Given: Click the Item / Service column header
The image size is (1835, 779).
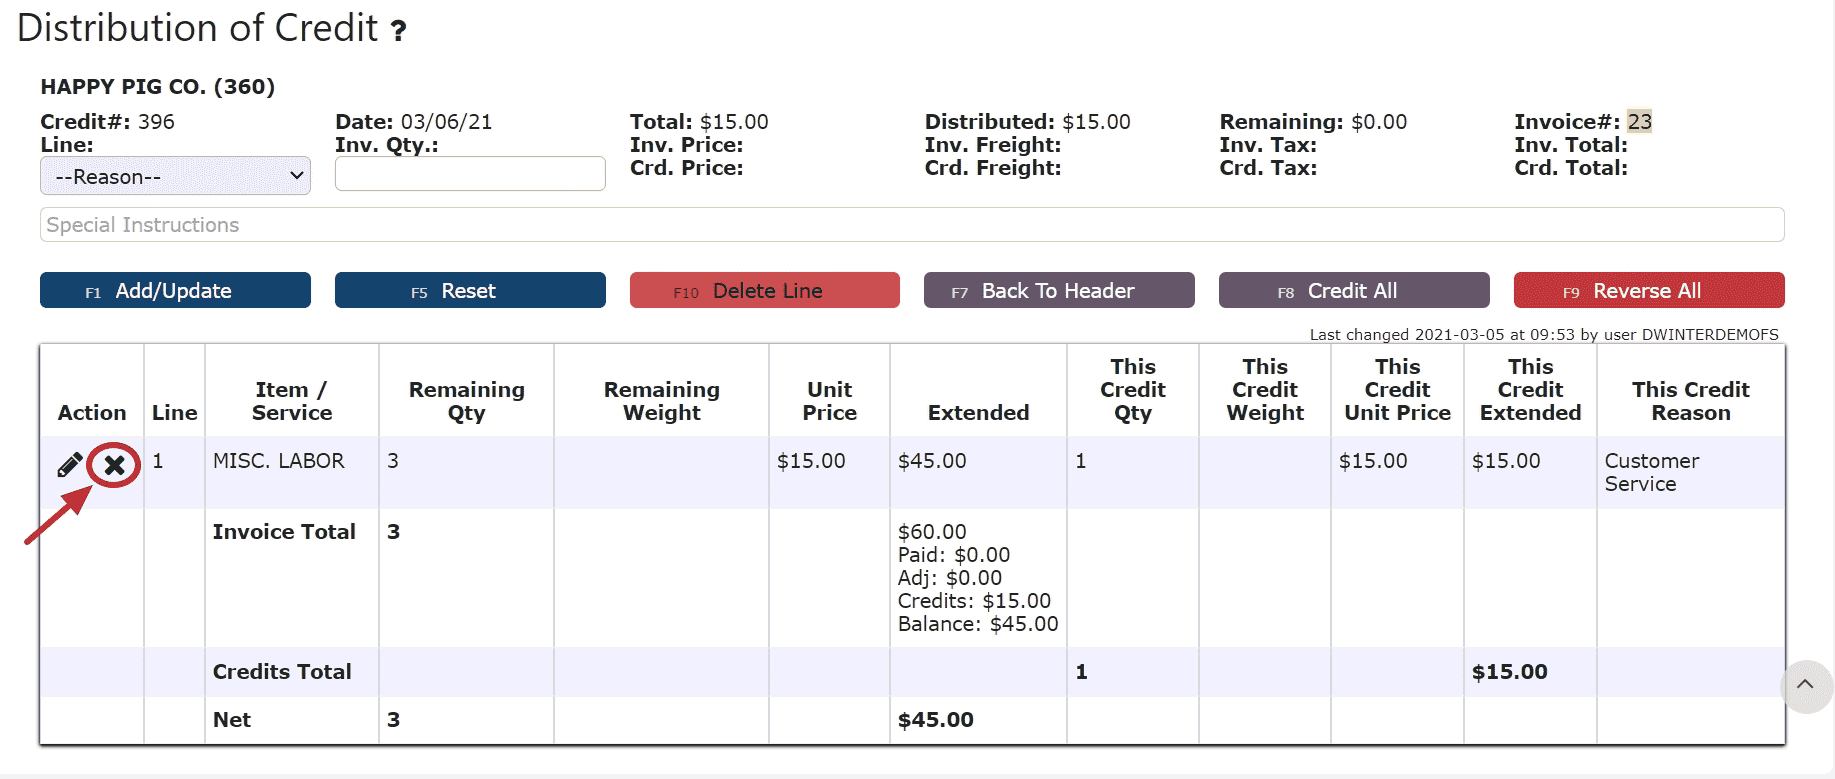Looking at the screenshot, I should tap(291, 401).
